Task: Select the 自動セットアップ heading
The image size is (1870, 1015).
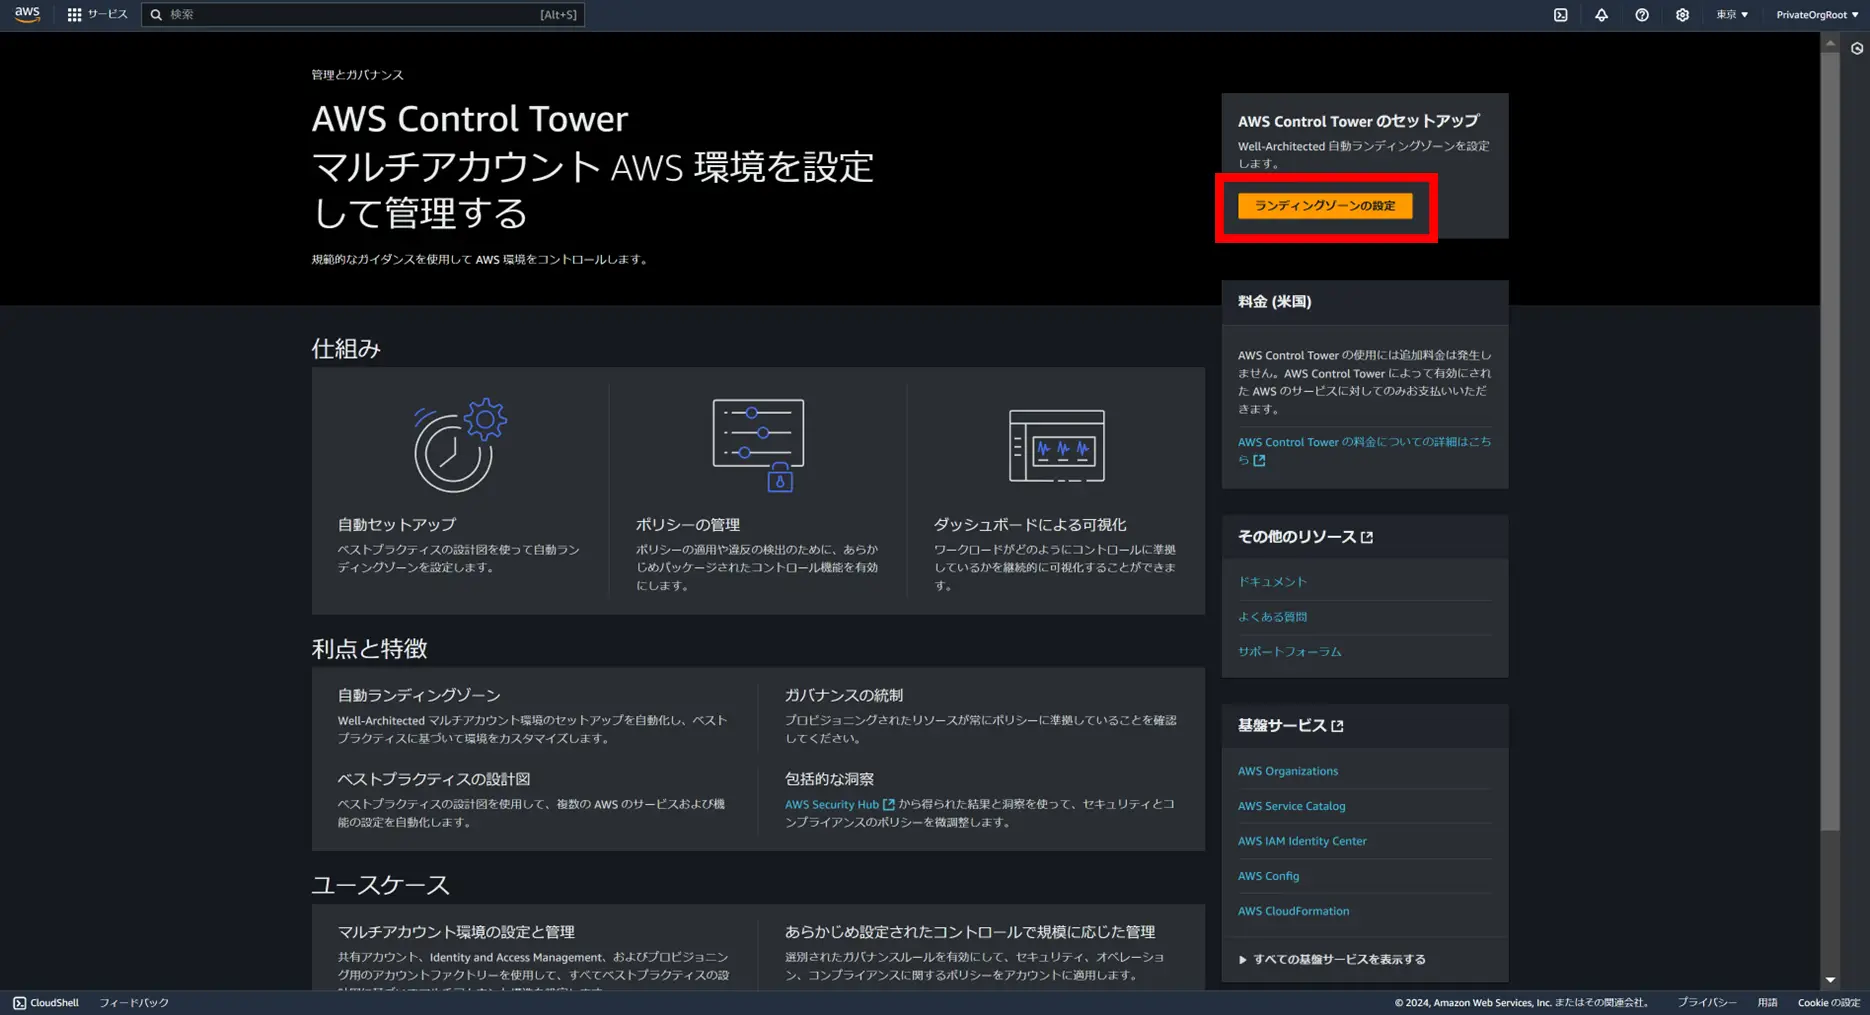Action: [x=396, y=525]
